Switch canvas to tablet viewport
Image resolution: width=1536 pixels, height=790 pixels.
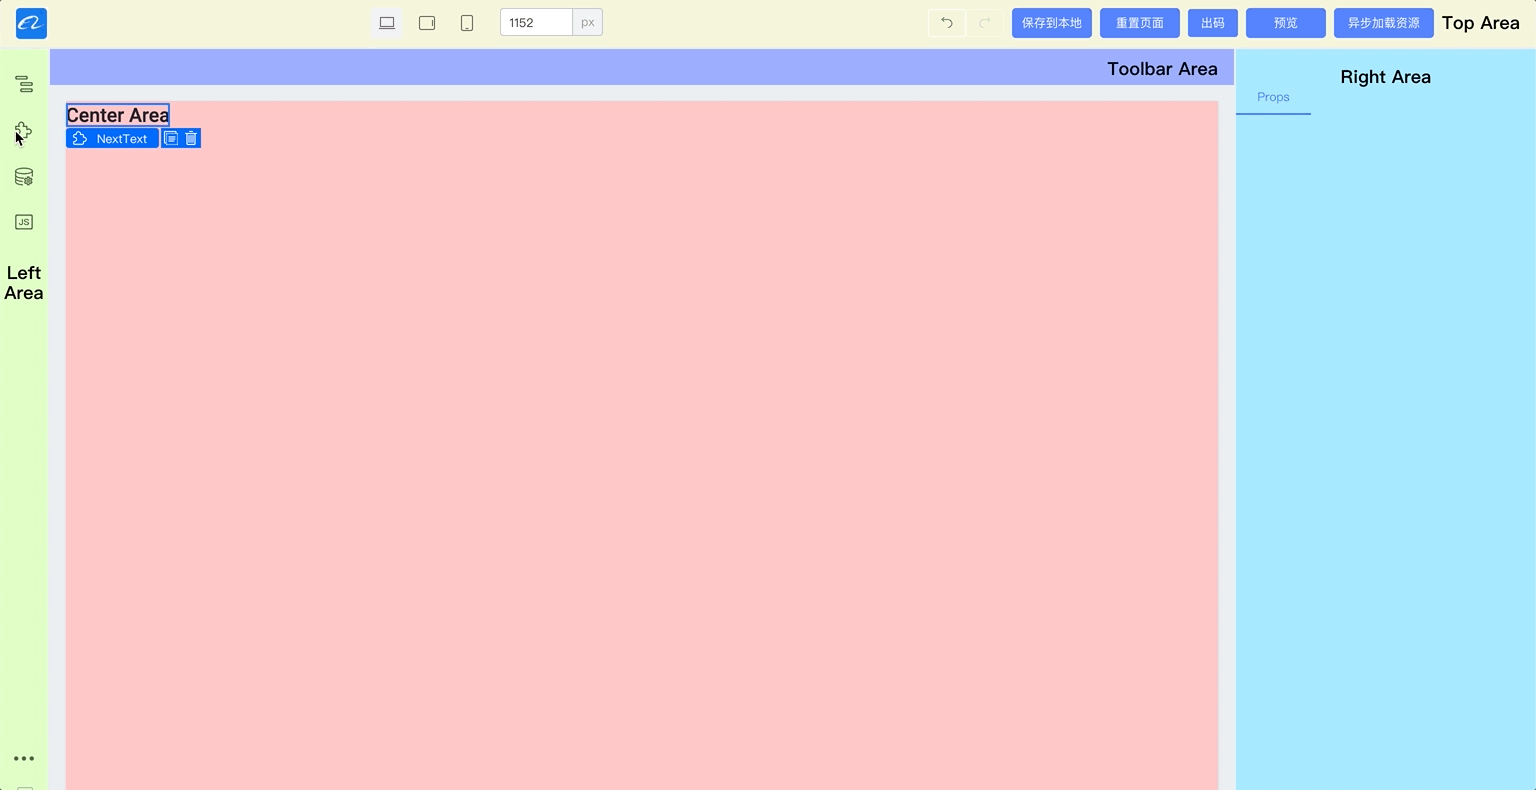427,22
